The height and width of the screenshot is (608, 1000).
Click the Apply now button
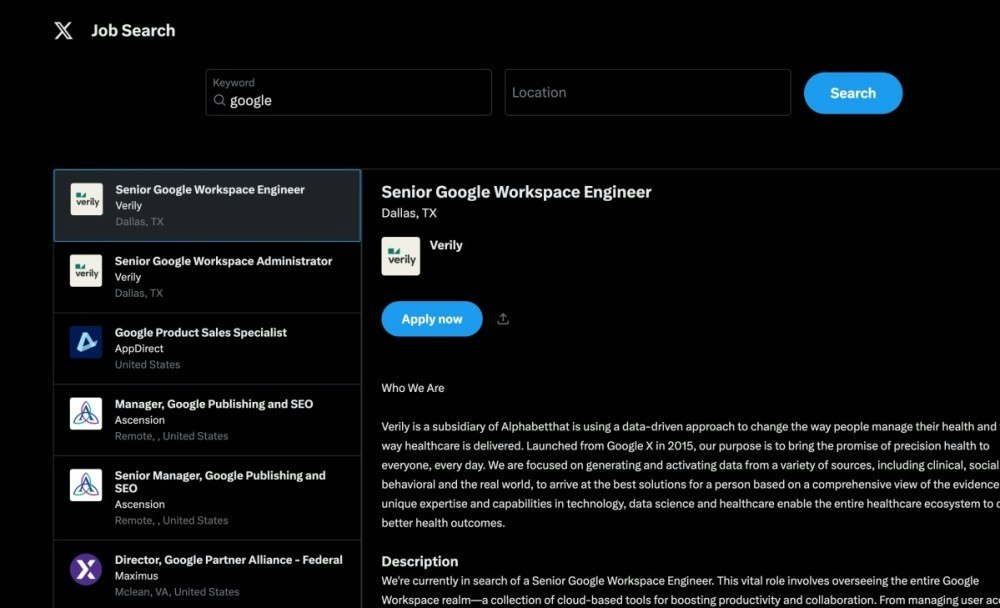click(x=432, y=319)
